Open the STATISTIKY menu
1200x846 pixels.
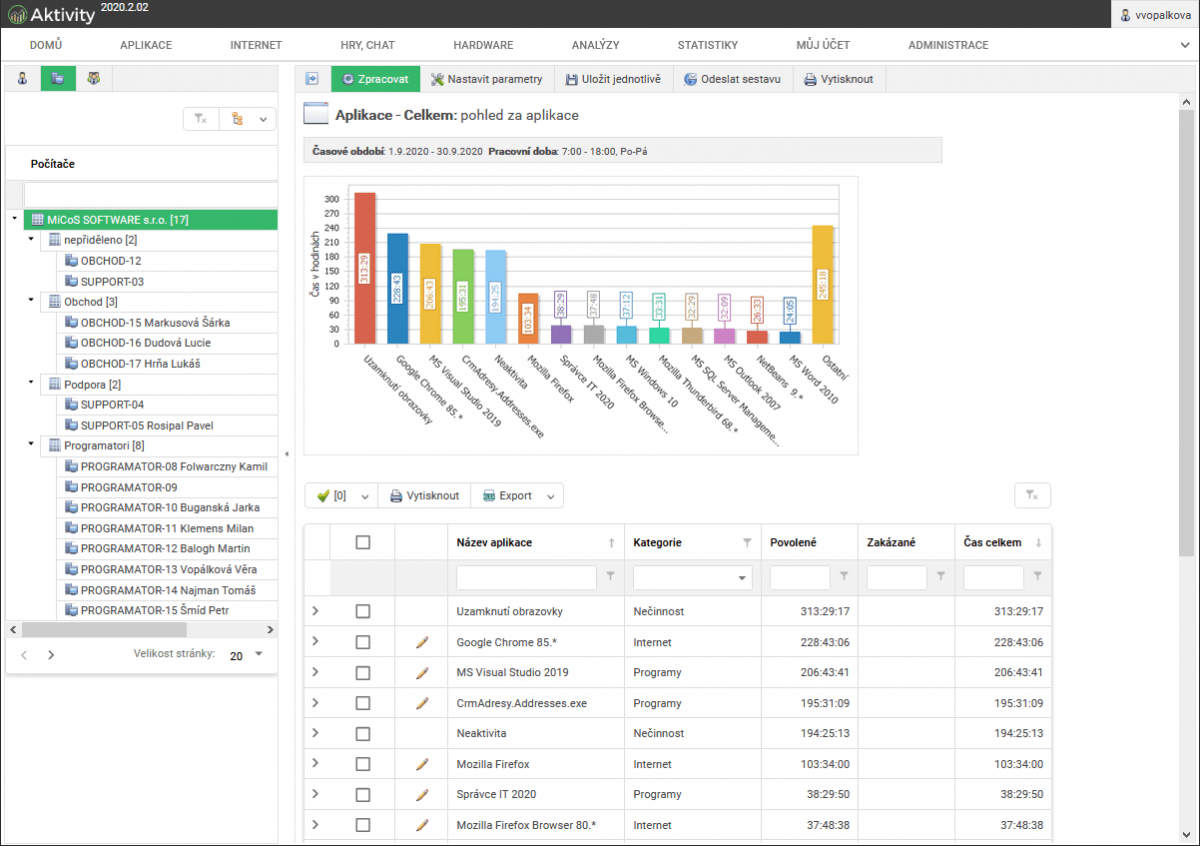pos(707,45)
